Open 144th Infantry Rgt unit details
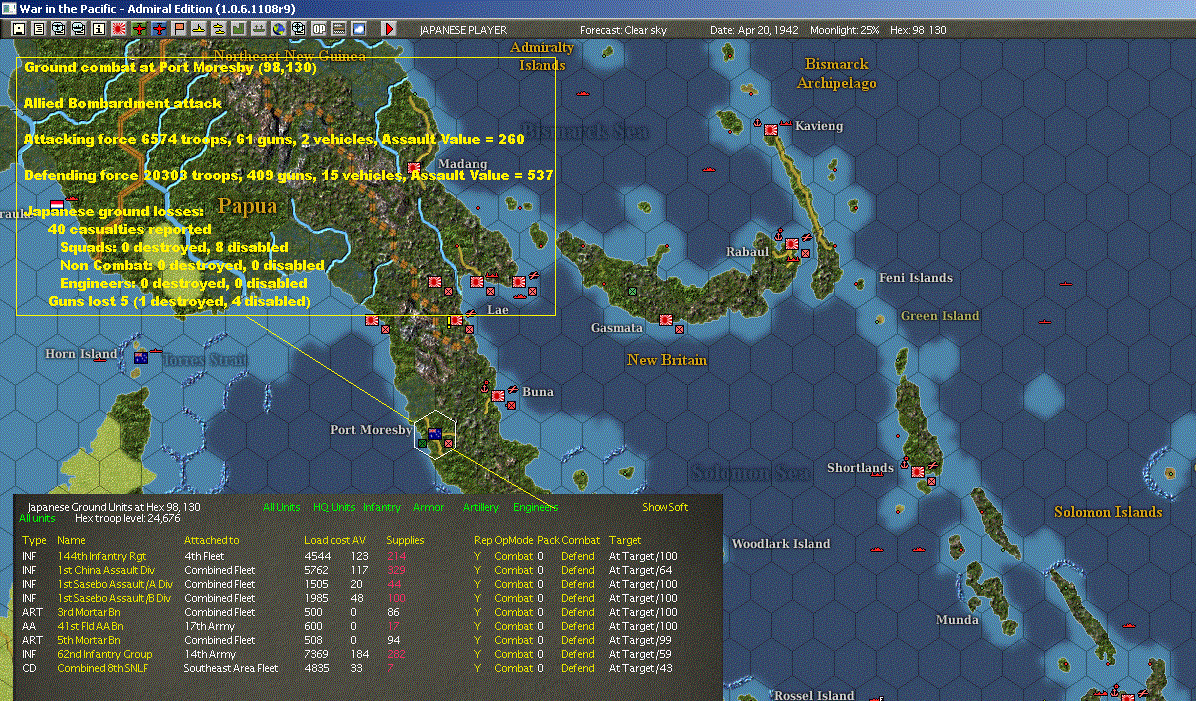Image resolution: width=1196 pixels, height=701 pixels. pyautogui.click(x=101, y=556)
